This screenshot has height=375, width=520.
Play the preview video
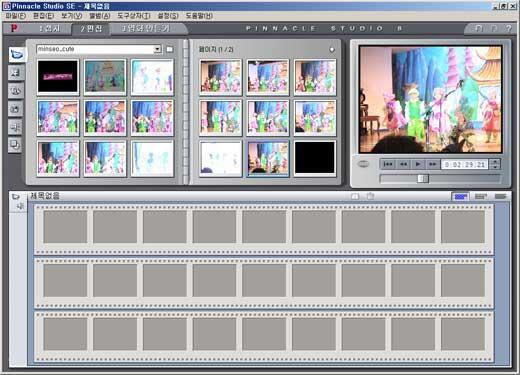pyautogui.click(x=418, y=164)
